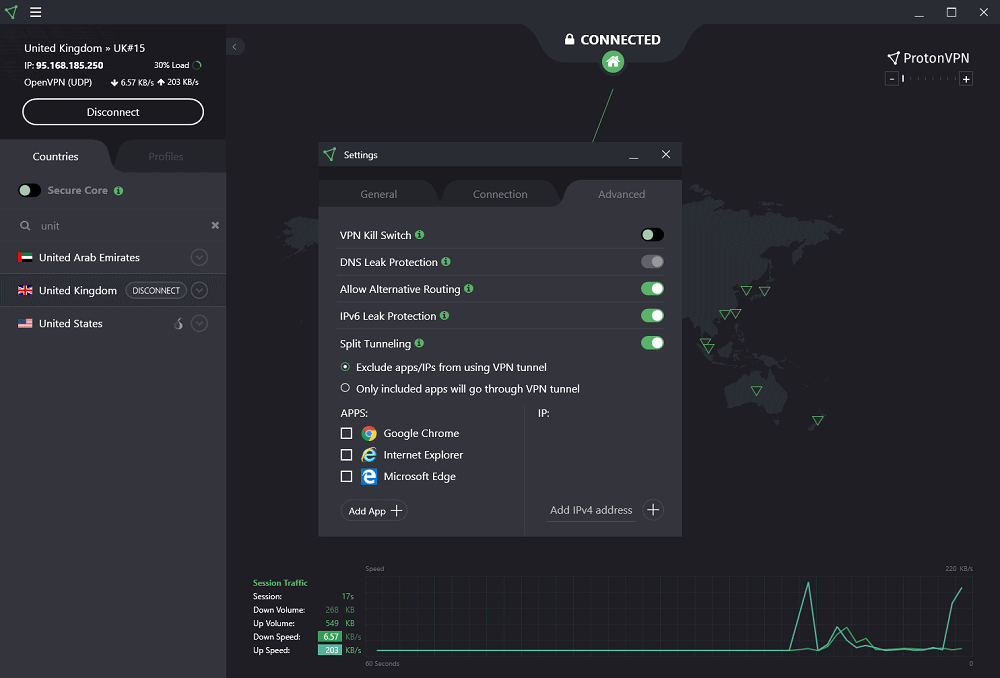Viewport: 1000px width, 678px height.
Task: Check the Microsoft Edge checkbox
Action: pos(346,476)
